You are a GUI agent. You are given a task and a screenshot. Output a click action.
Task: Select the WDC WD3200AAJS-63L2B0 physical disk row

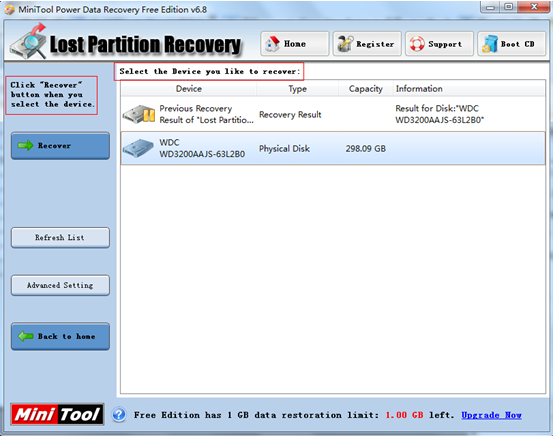(x=333, y=148)
